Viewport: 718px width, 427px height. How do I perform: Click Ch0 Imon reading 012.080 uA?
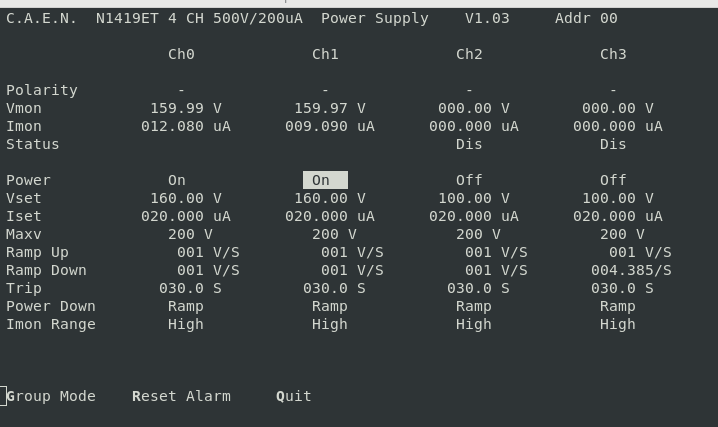point(186,126)
